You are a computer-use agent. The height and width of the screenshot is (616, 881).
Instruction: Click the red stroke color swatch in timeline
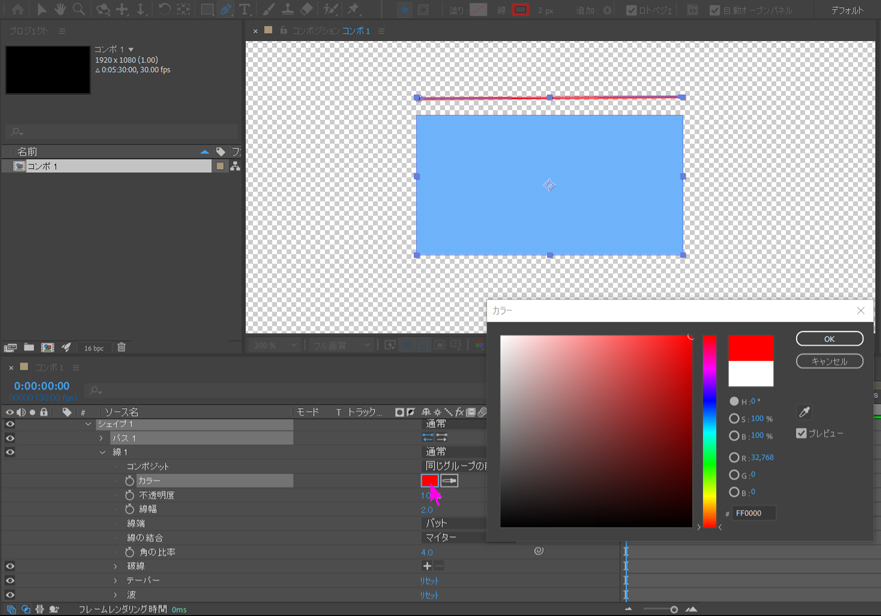point(429,481)
